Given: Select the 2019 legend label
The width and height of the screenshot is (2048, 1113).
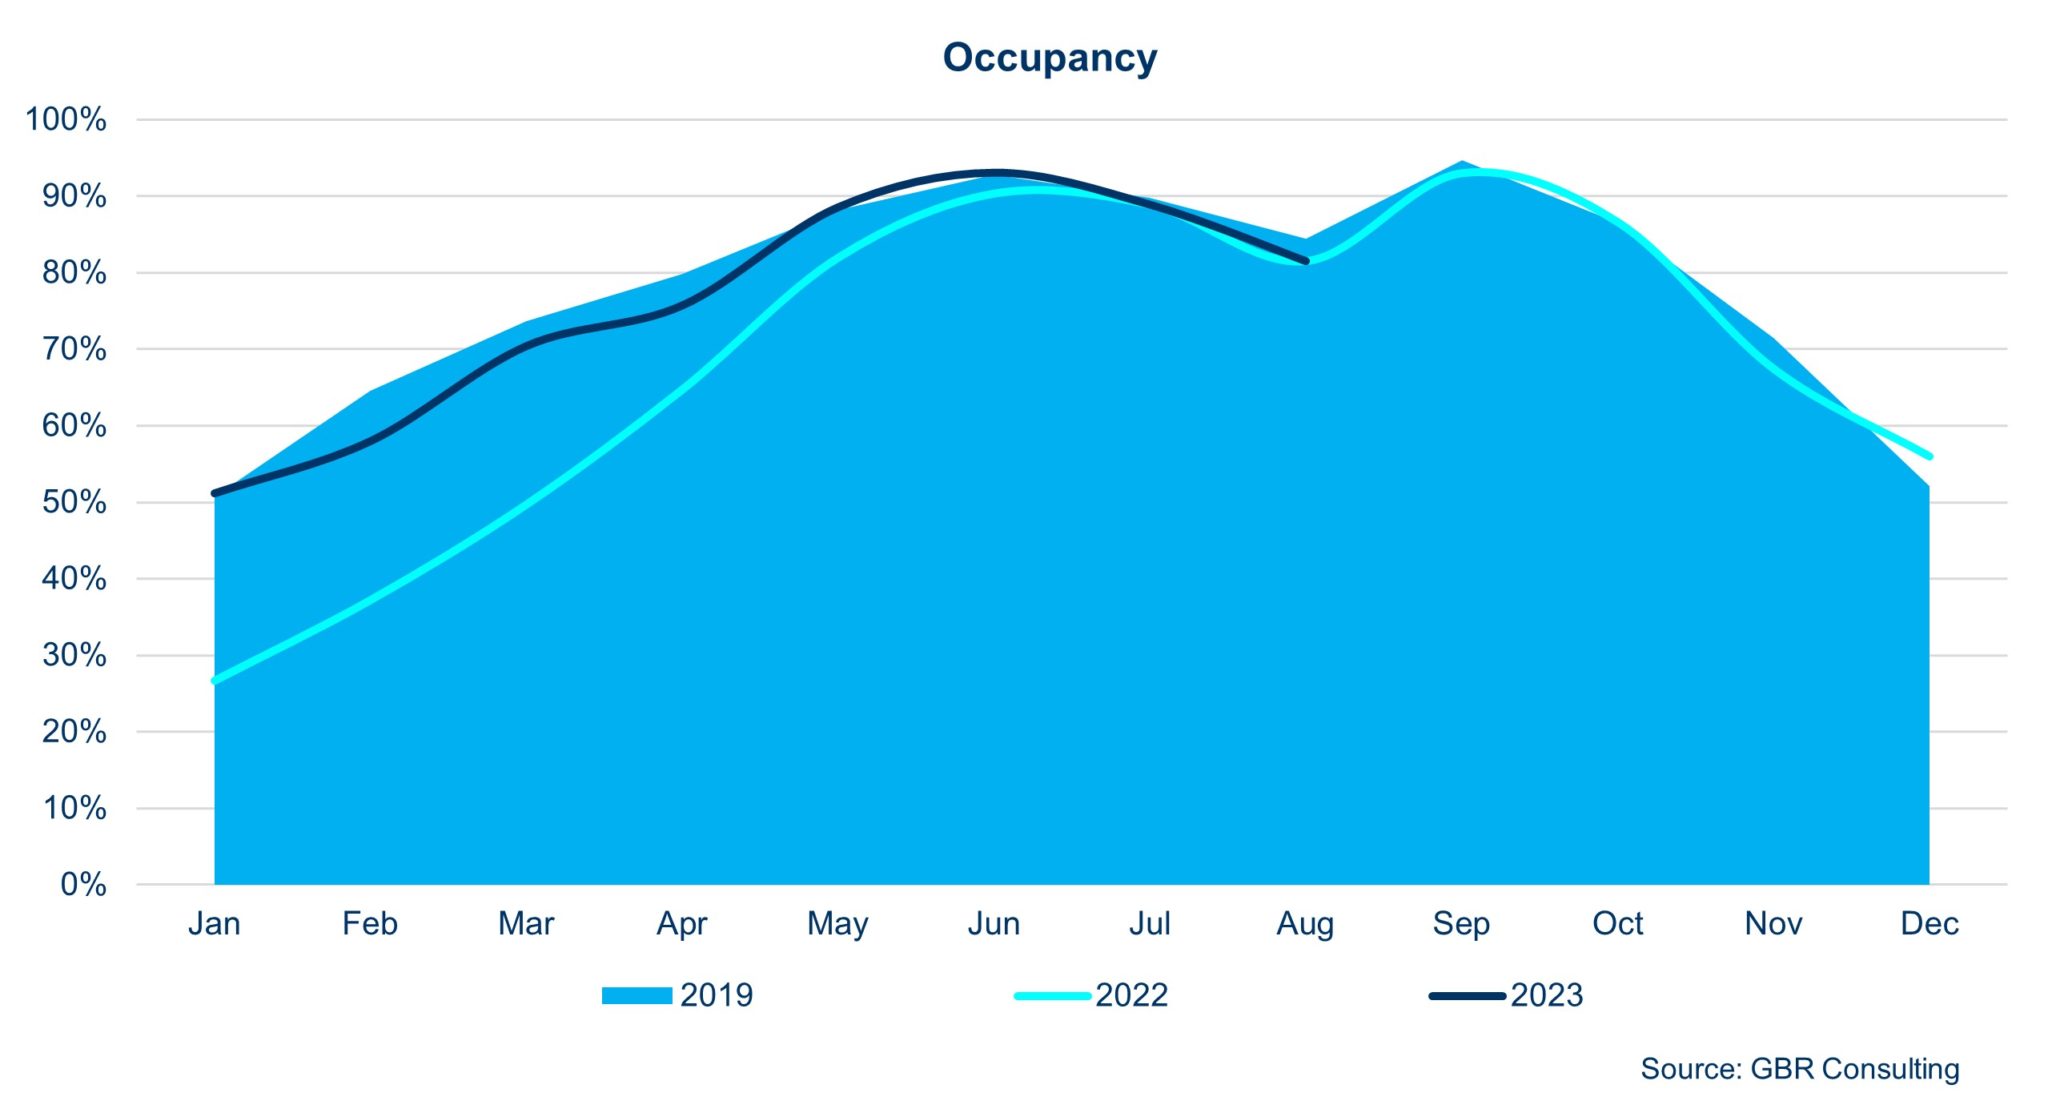Looking at the screenshot, I should click(716, 995).
